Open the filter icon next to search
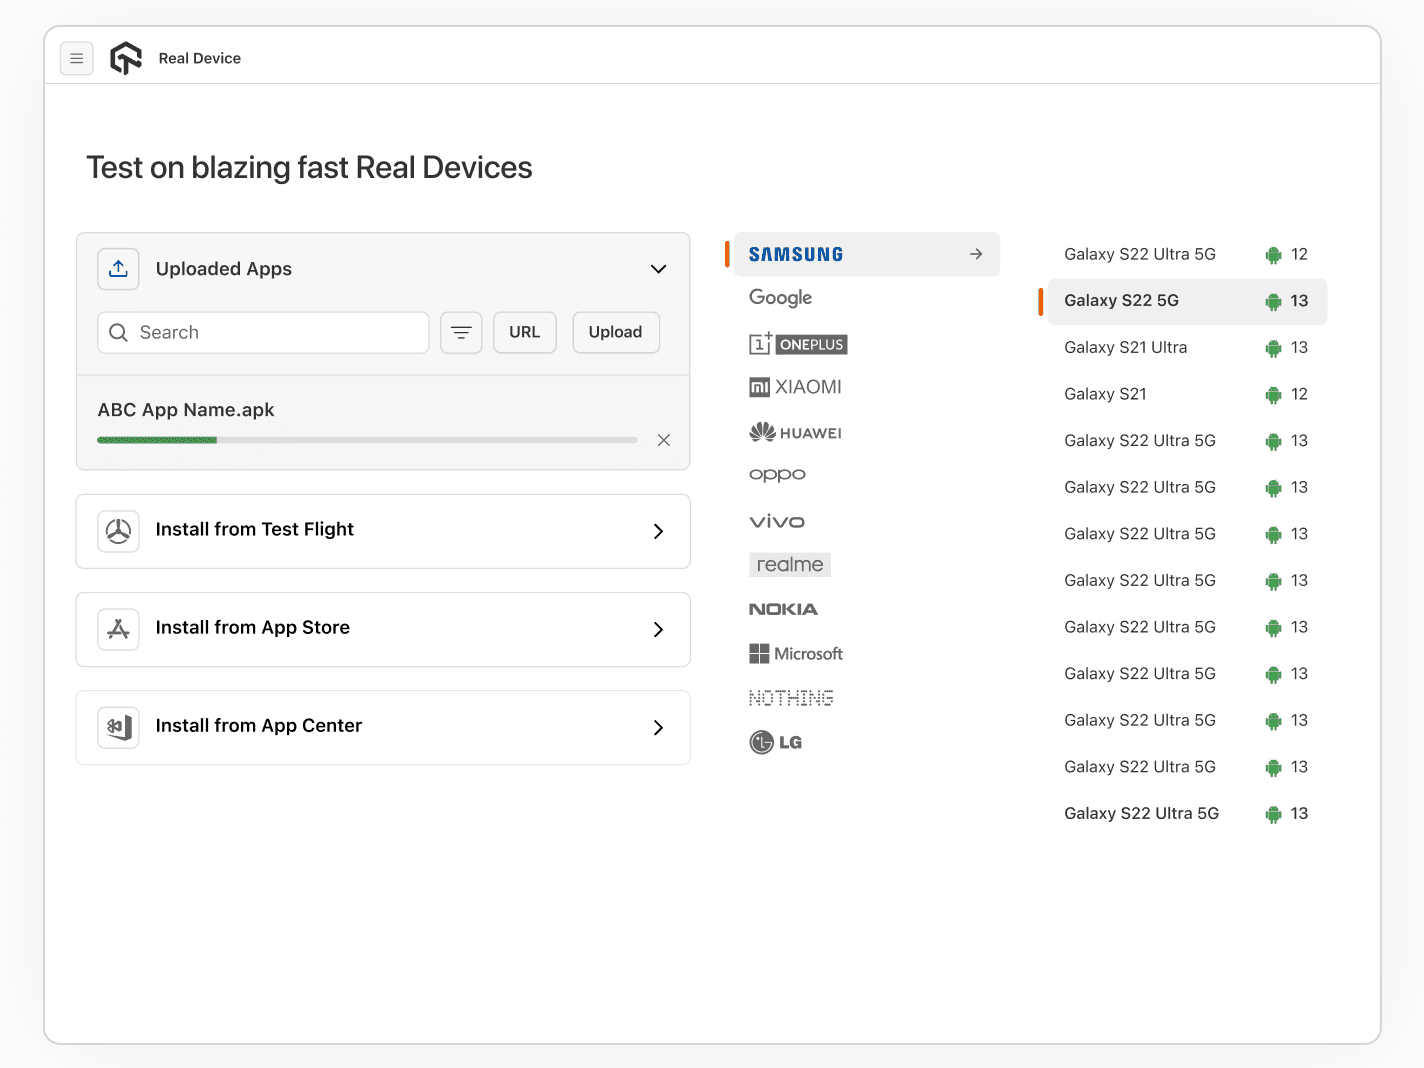The image size is (1424, 1068). point(460,332)
